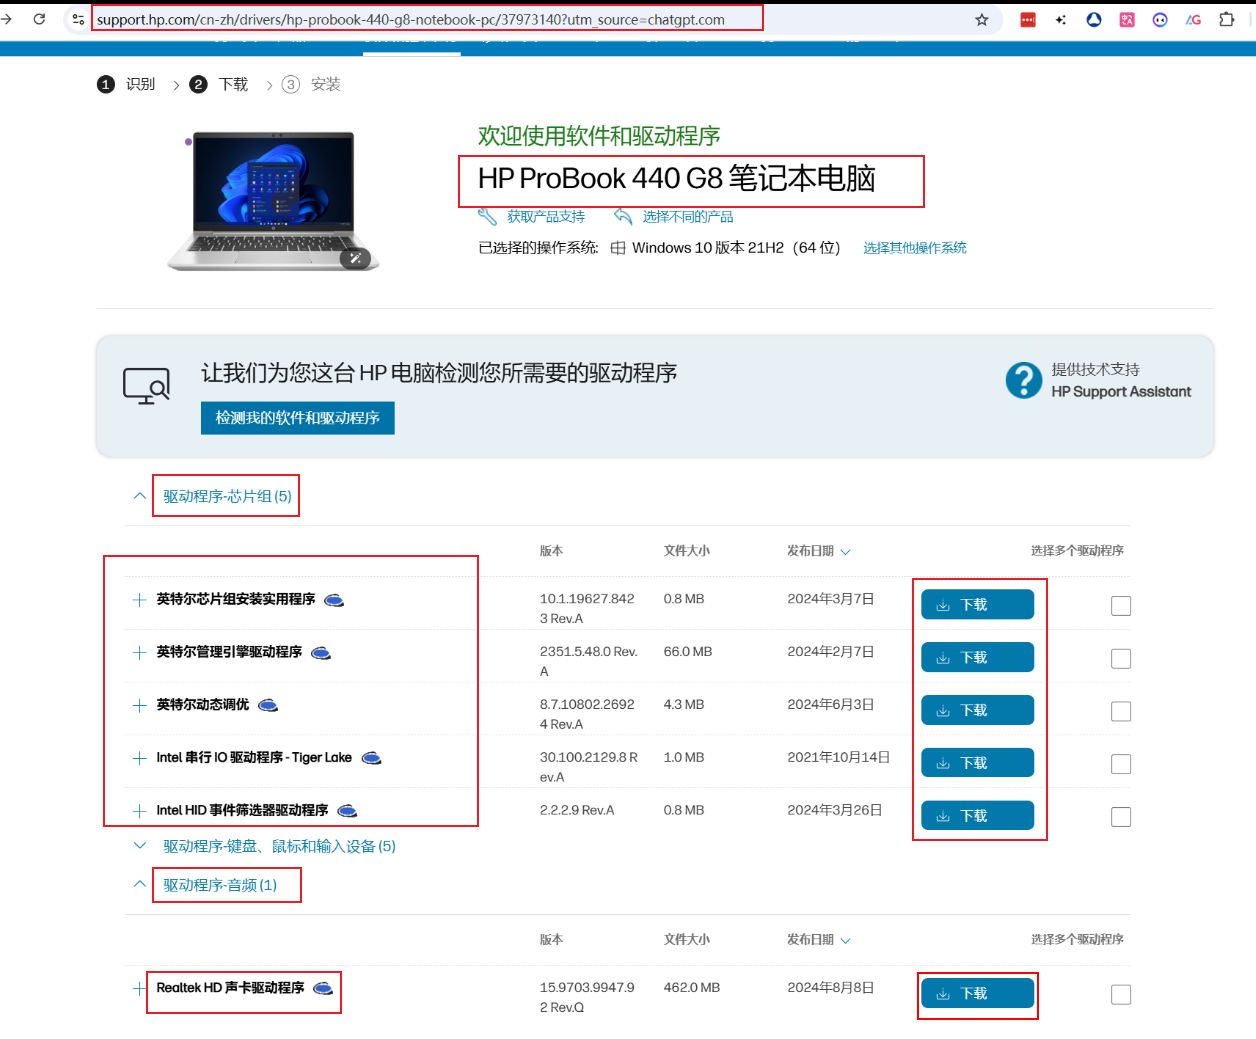Click the HP Support Assistant question mark icon
The height and width of the screenshot is (1039, 1256).
point(1023,380)
